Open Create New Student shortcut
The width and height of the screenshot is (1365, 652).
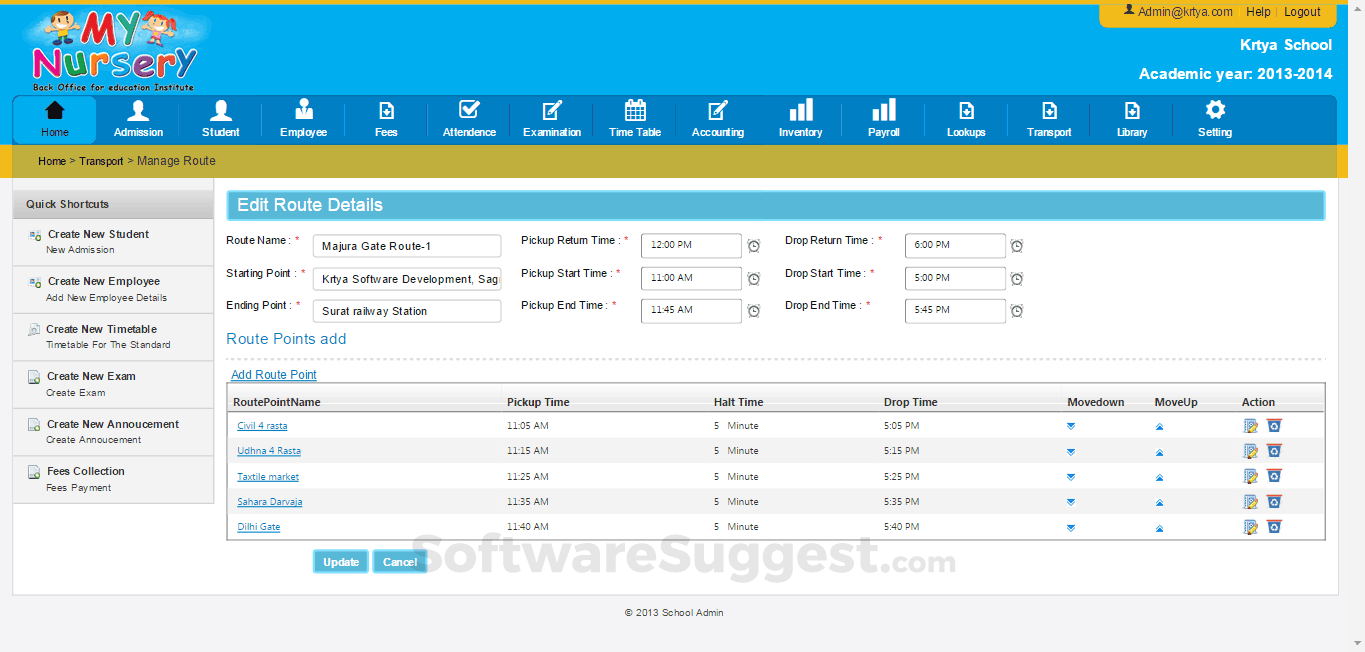pos(98,235)
